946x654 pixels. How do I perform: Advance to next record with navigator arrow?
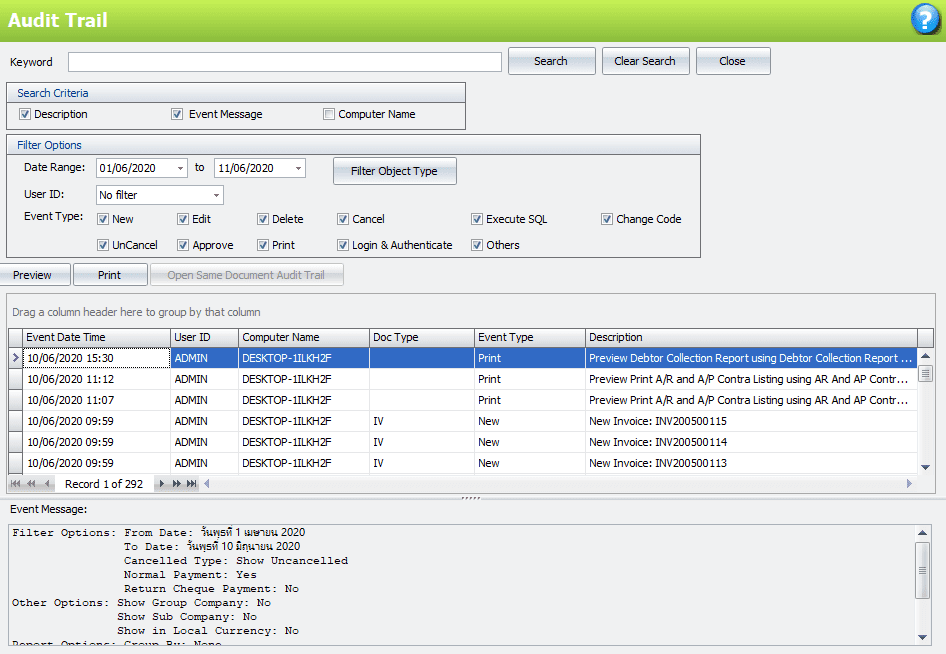point(161,483)
